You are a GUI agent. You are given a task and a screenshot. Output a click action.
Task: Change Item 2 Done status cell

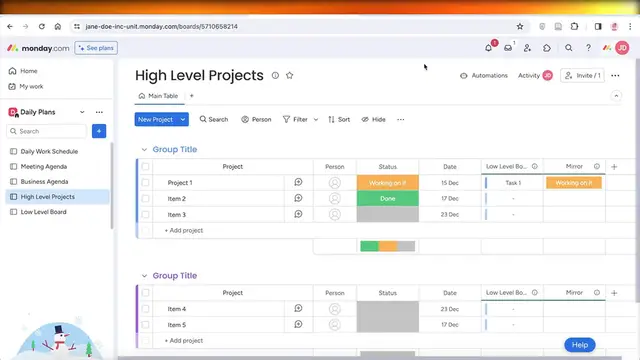click(388, 198)
